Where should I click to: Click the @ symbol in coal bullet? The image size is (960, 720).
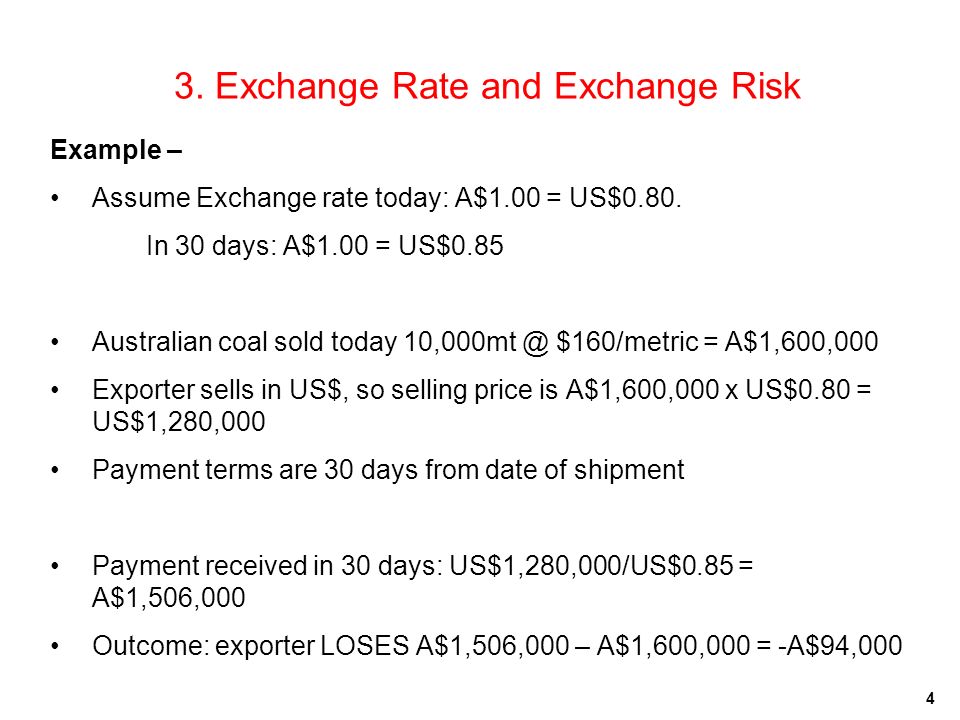click(x=536, y=342)
